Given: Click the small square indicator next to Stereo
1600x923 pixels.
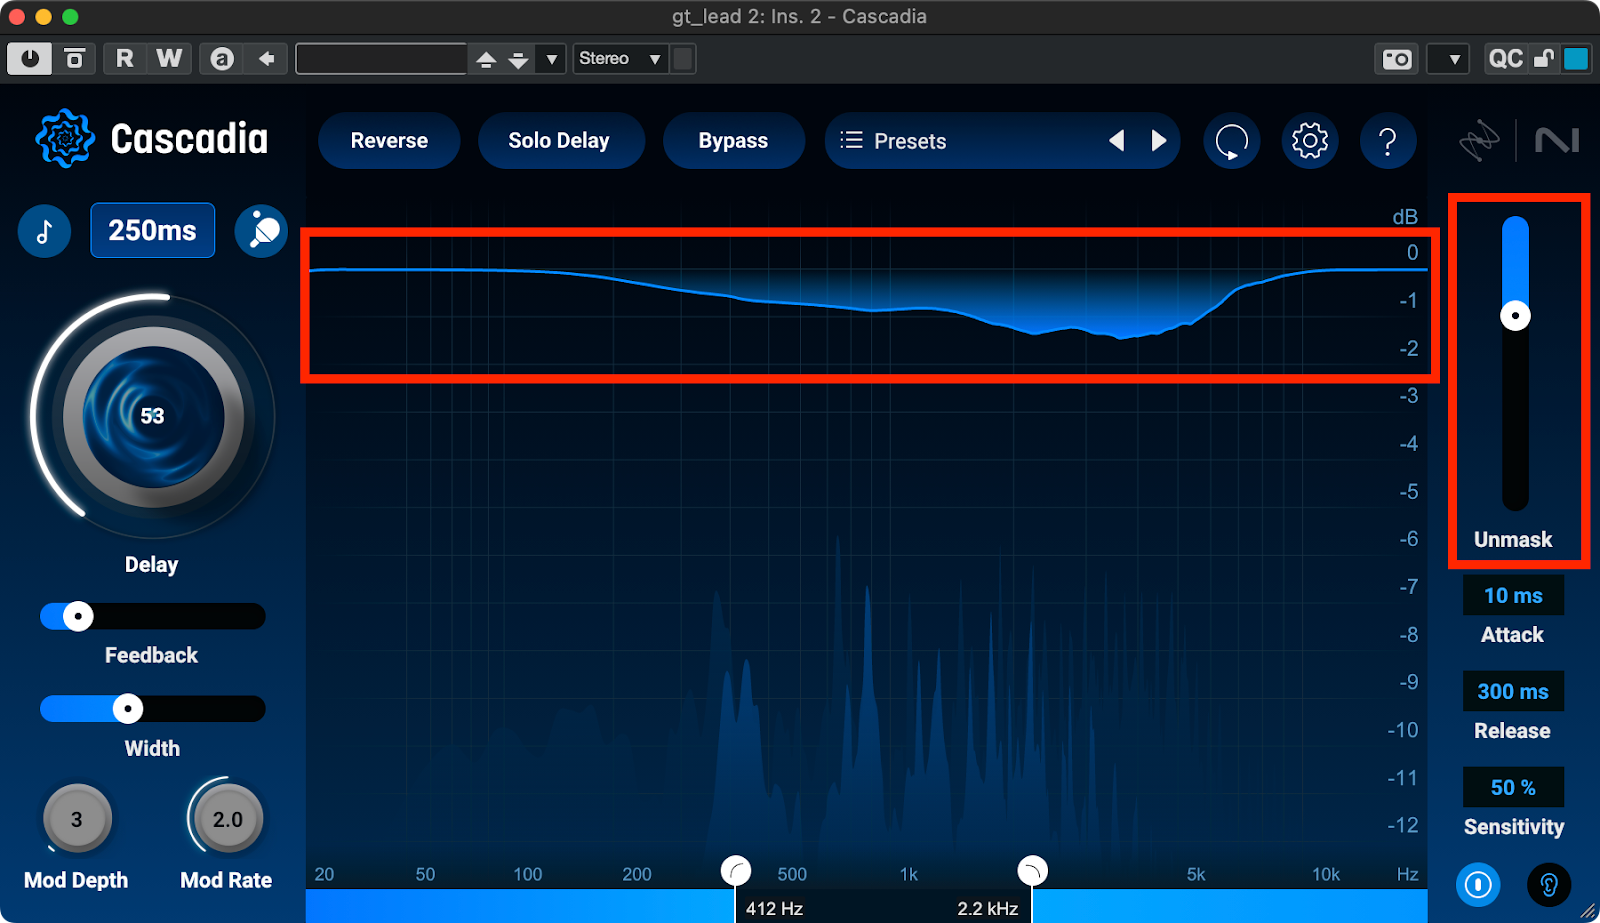Looking at the screenshot, I should pos(683,59).
